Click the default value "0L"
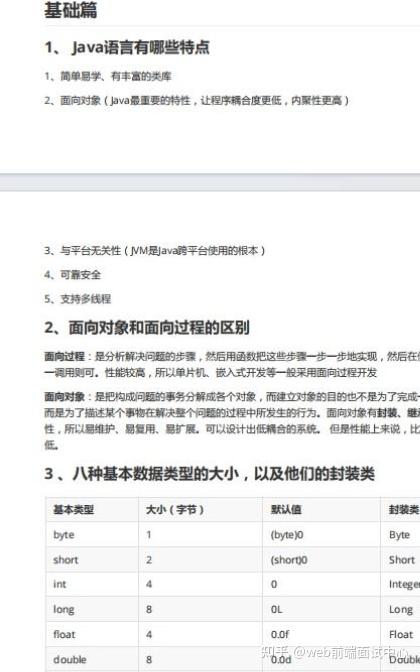 pos(277,609)
